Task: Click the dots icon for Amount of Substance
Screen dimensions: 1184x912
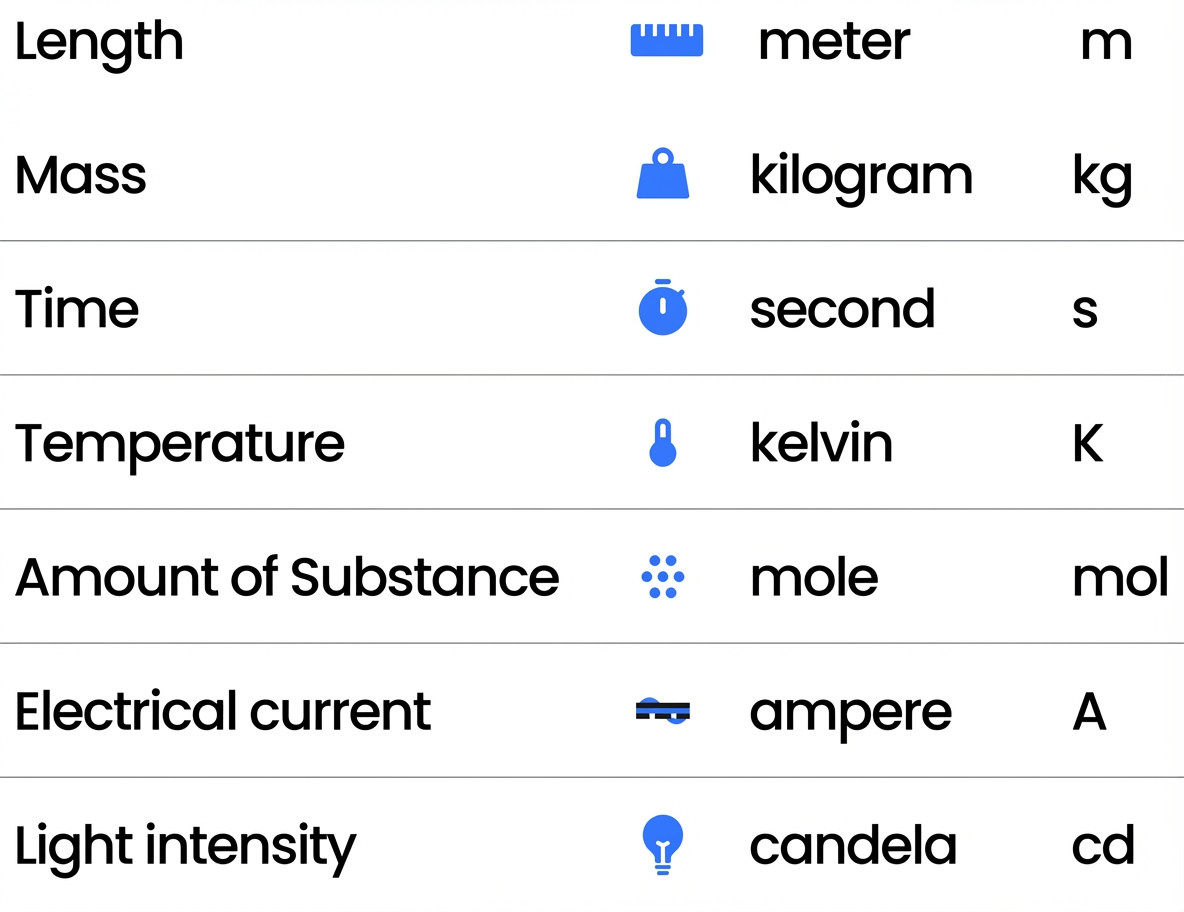Action: pos(663,577)
